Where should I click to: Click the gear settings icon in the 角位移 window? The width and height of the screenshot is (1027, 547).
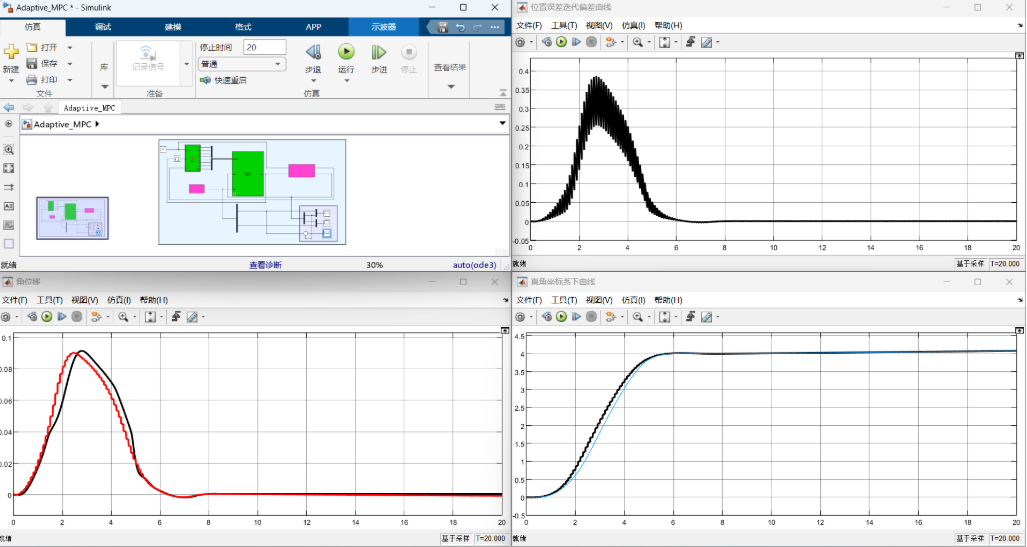[6, 317]
